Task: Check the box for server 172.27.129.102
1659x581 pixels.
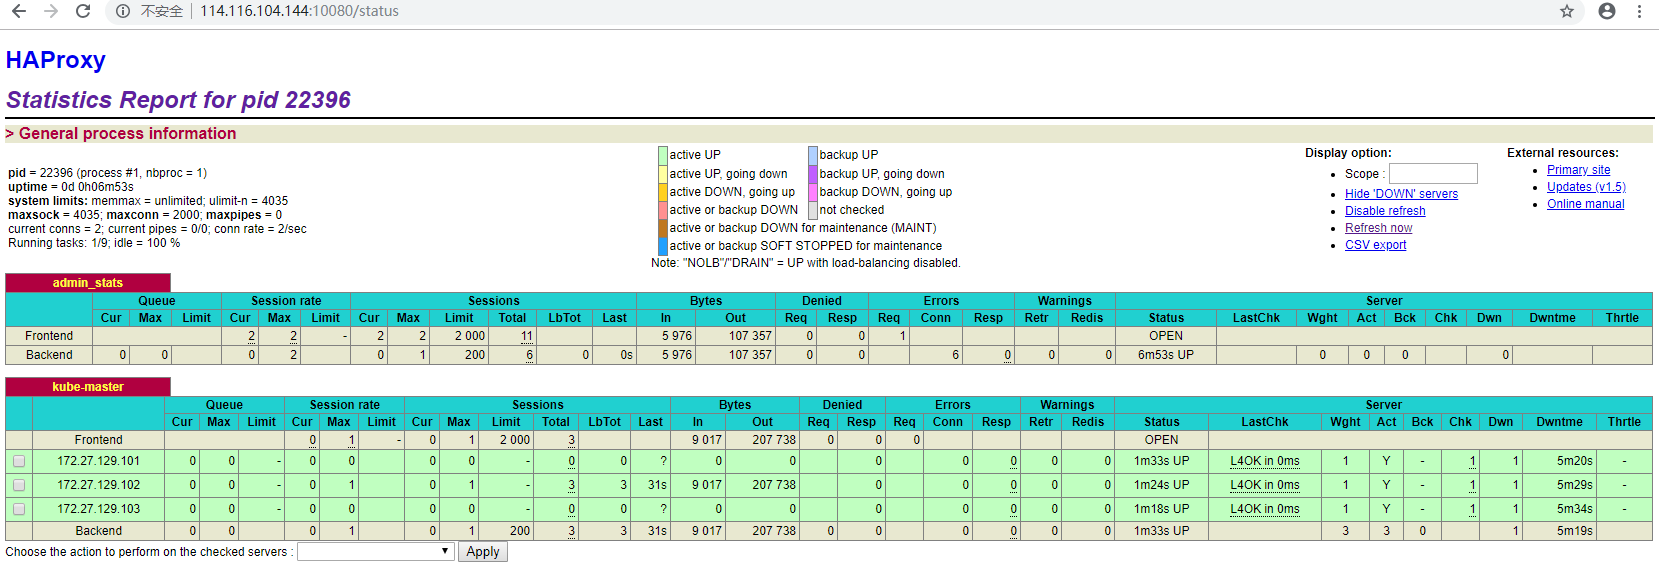Action: (19, 485)
